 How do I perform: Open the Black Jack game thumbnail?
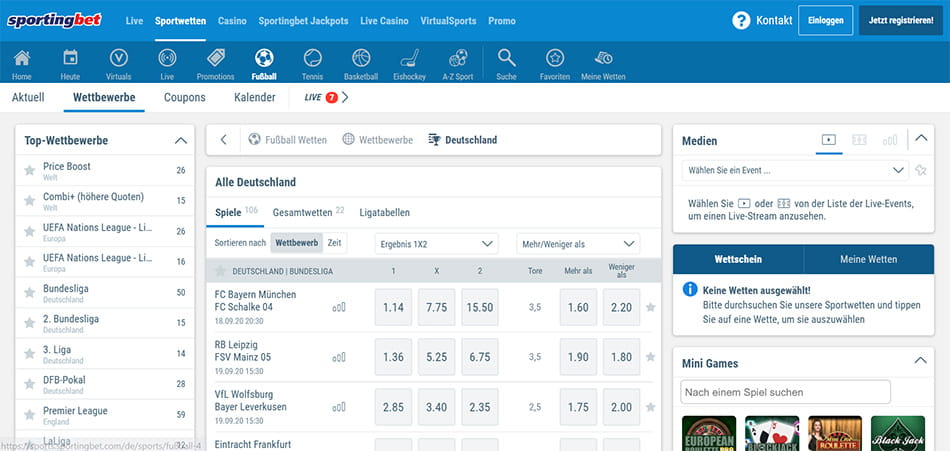(x=898, y=433)
